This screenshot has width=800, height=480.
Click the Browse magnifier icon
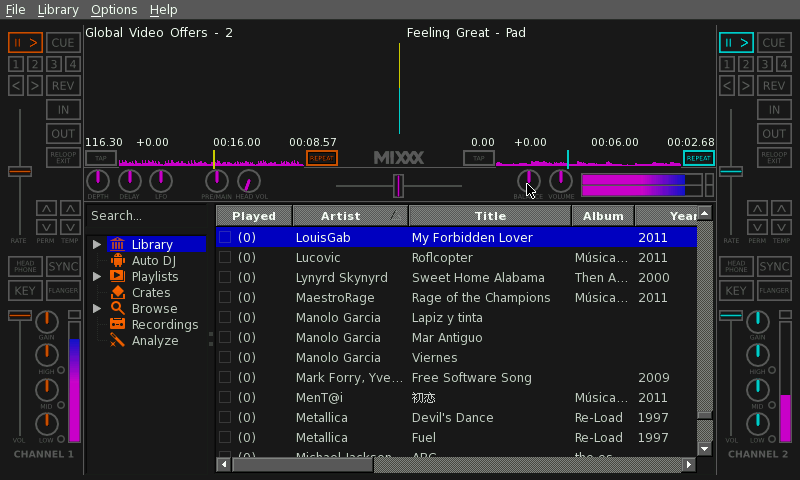coord(118,309)
